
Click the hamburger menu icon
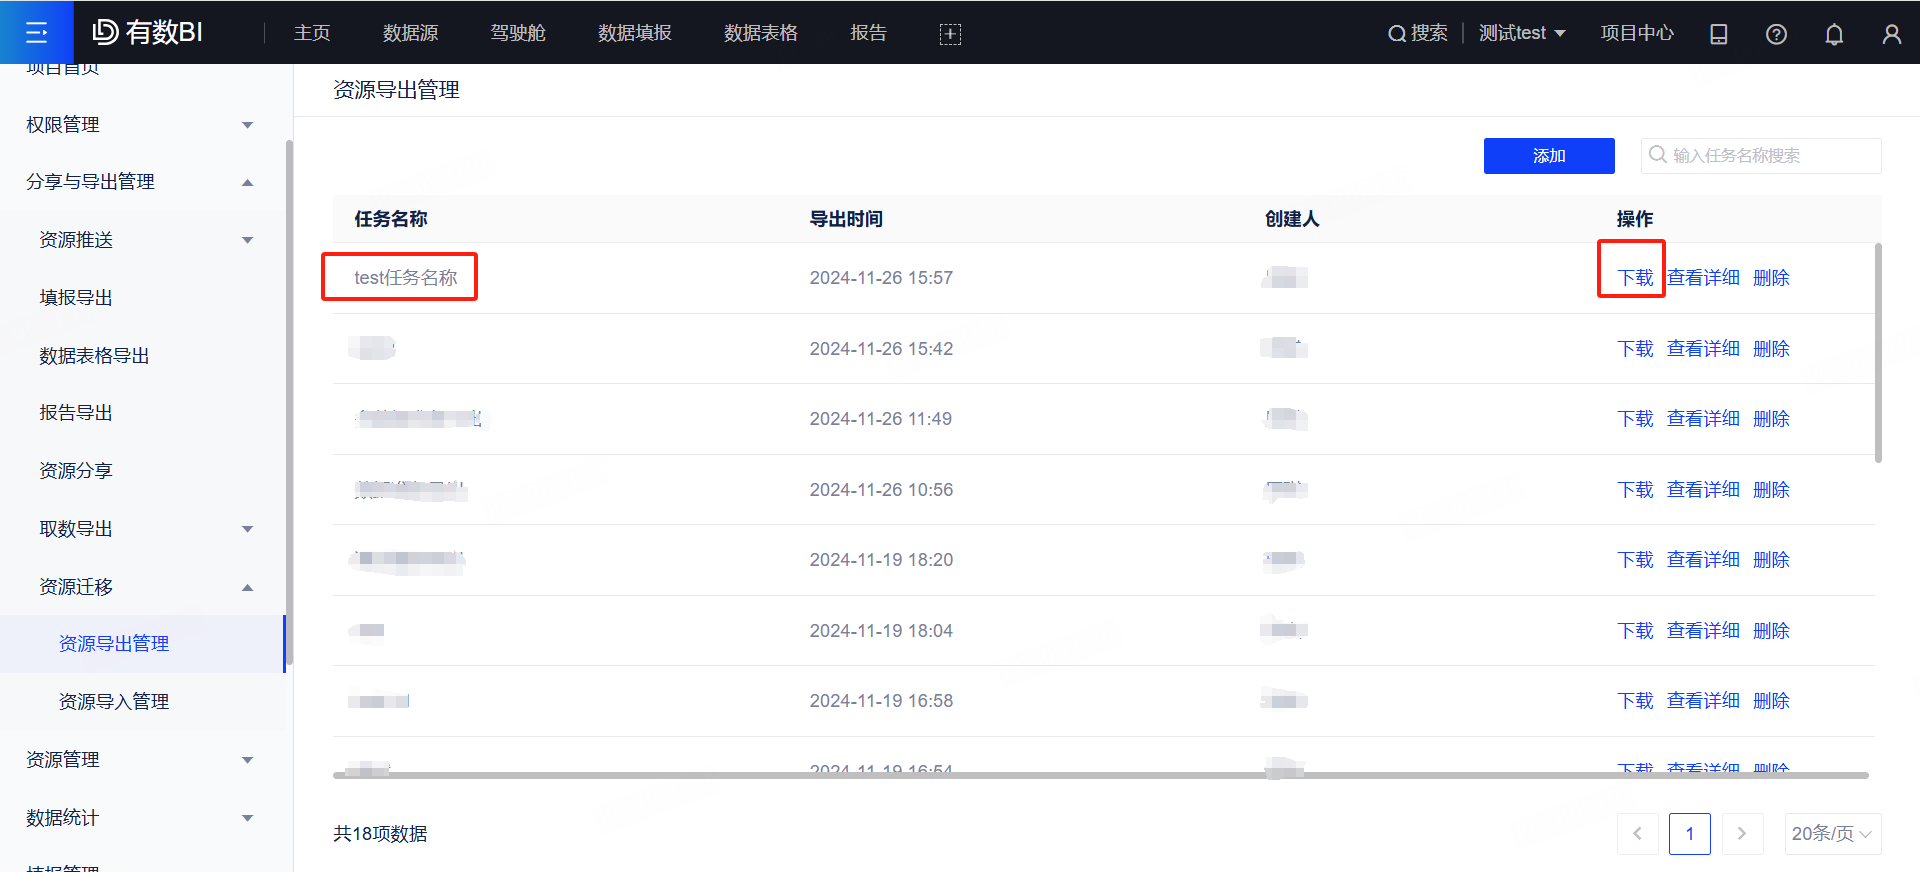(x=36, y=33)
